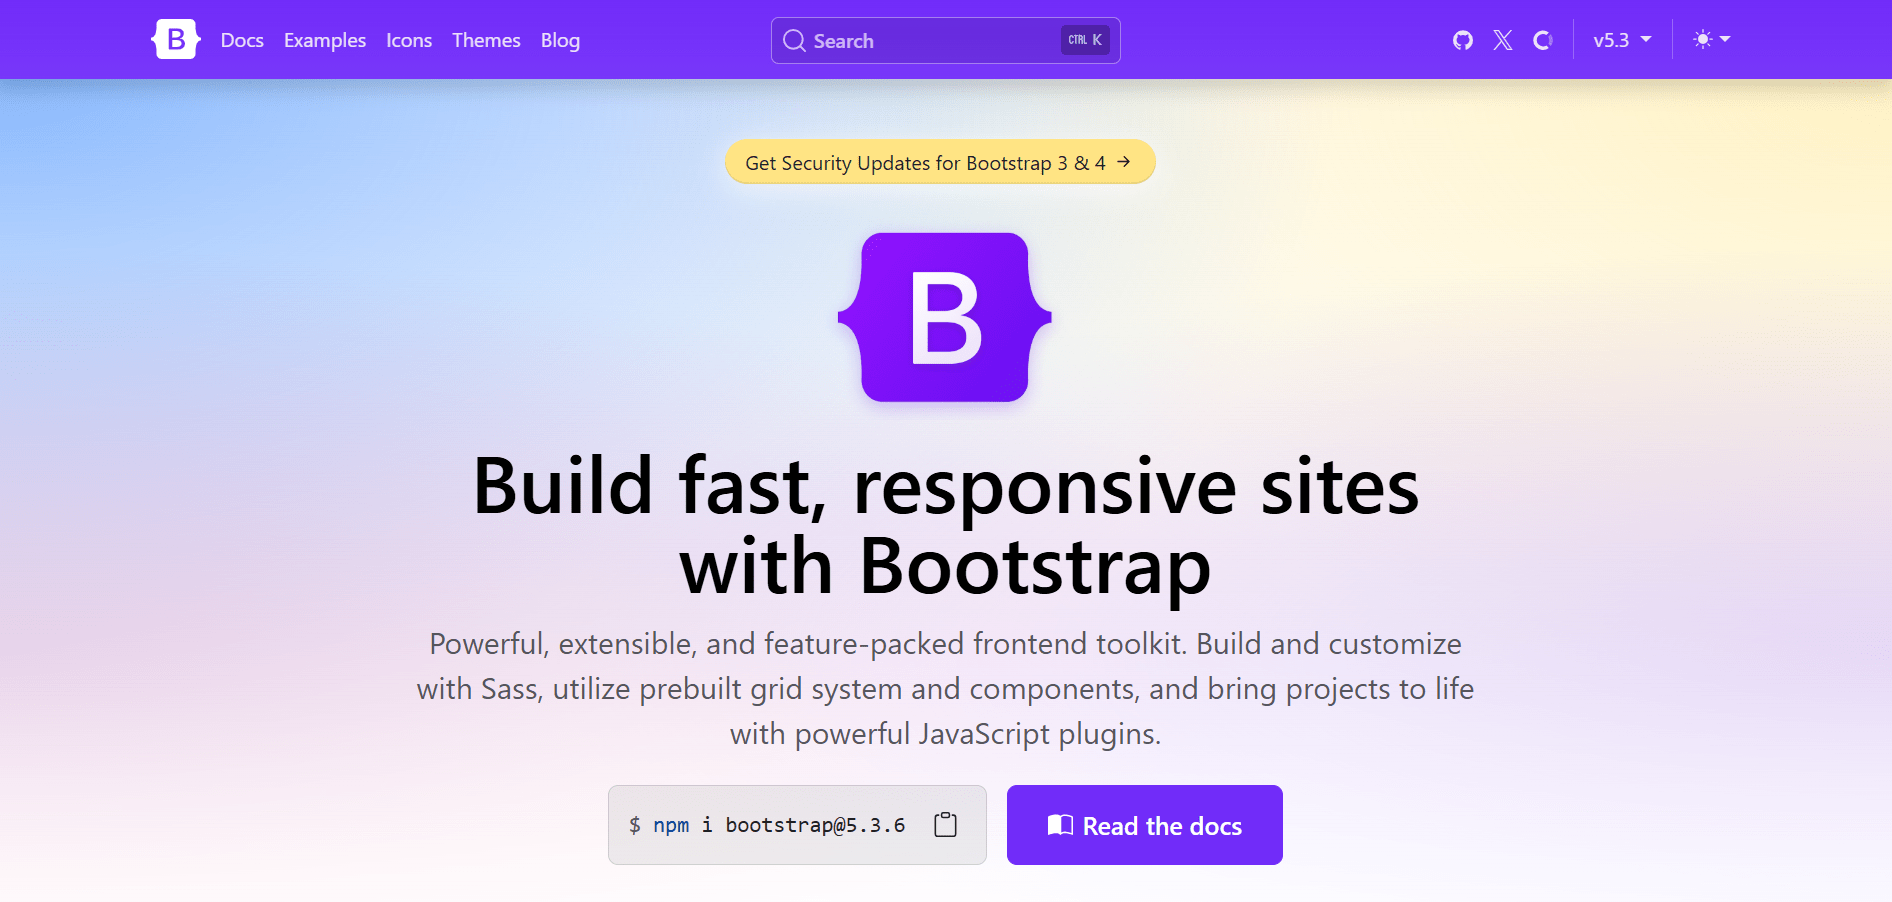Click the npm i bootstrap@5.3.6 code

coord(767,825)
